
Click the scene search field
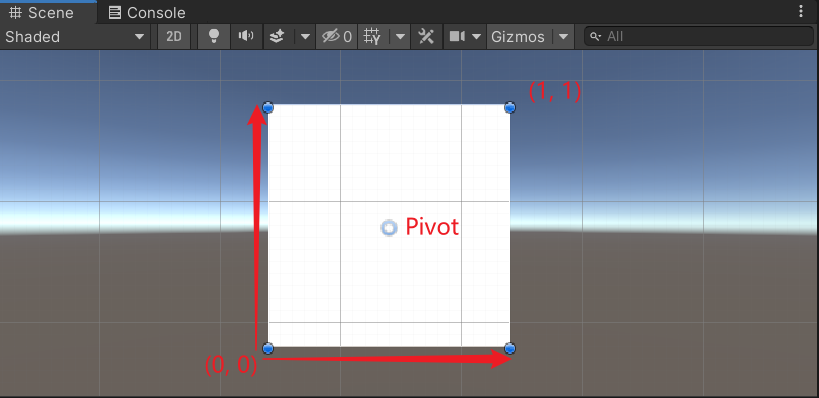[x=698, y=37]
